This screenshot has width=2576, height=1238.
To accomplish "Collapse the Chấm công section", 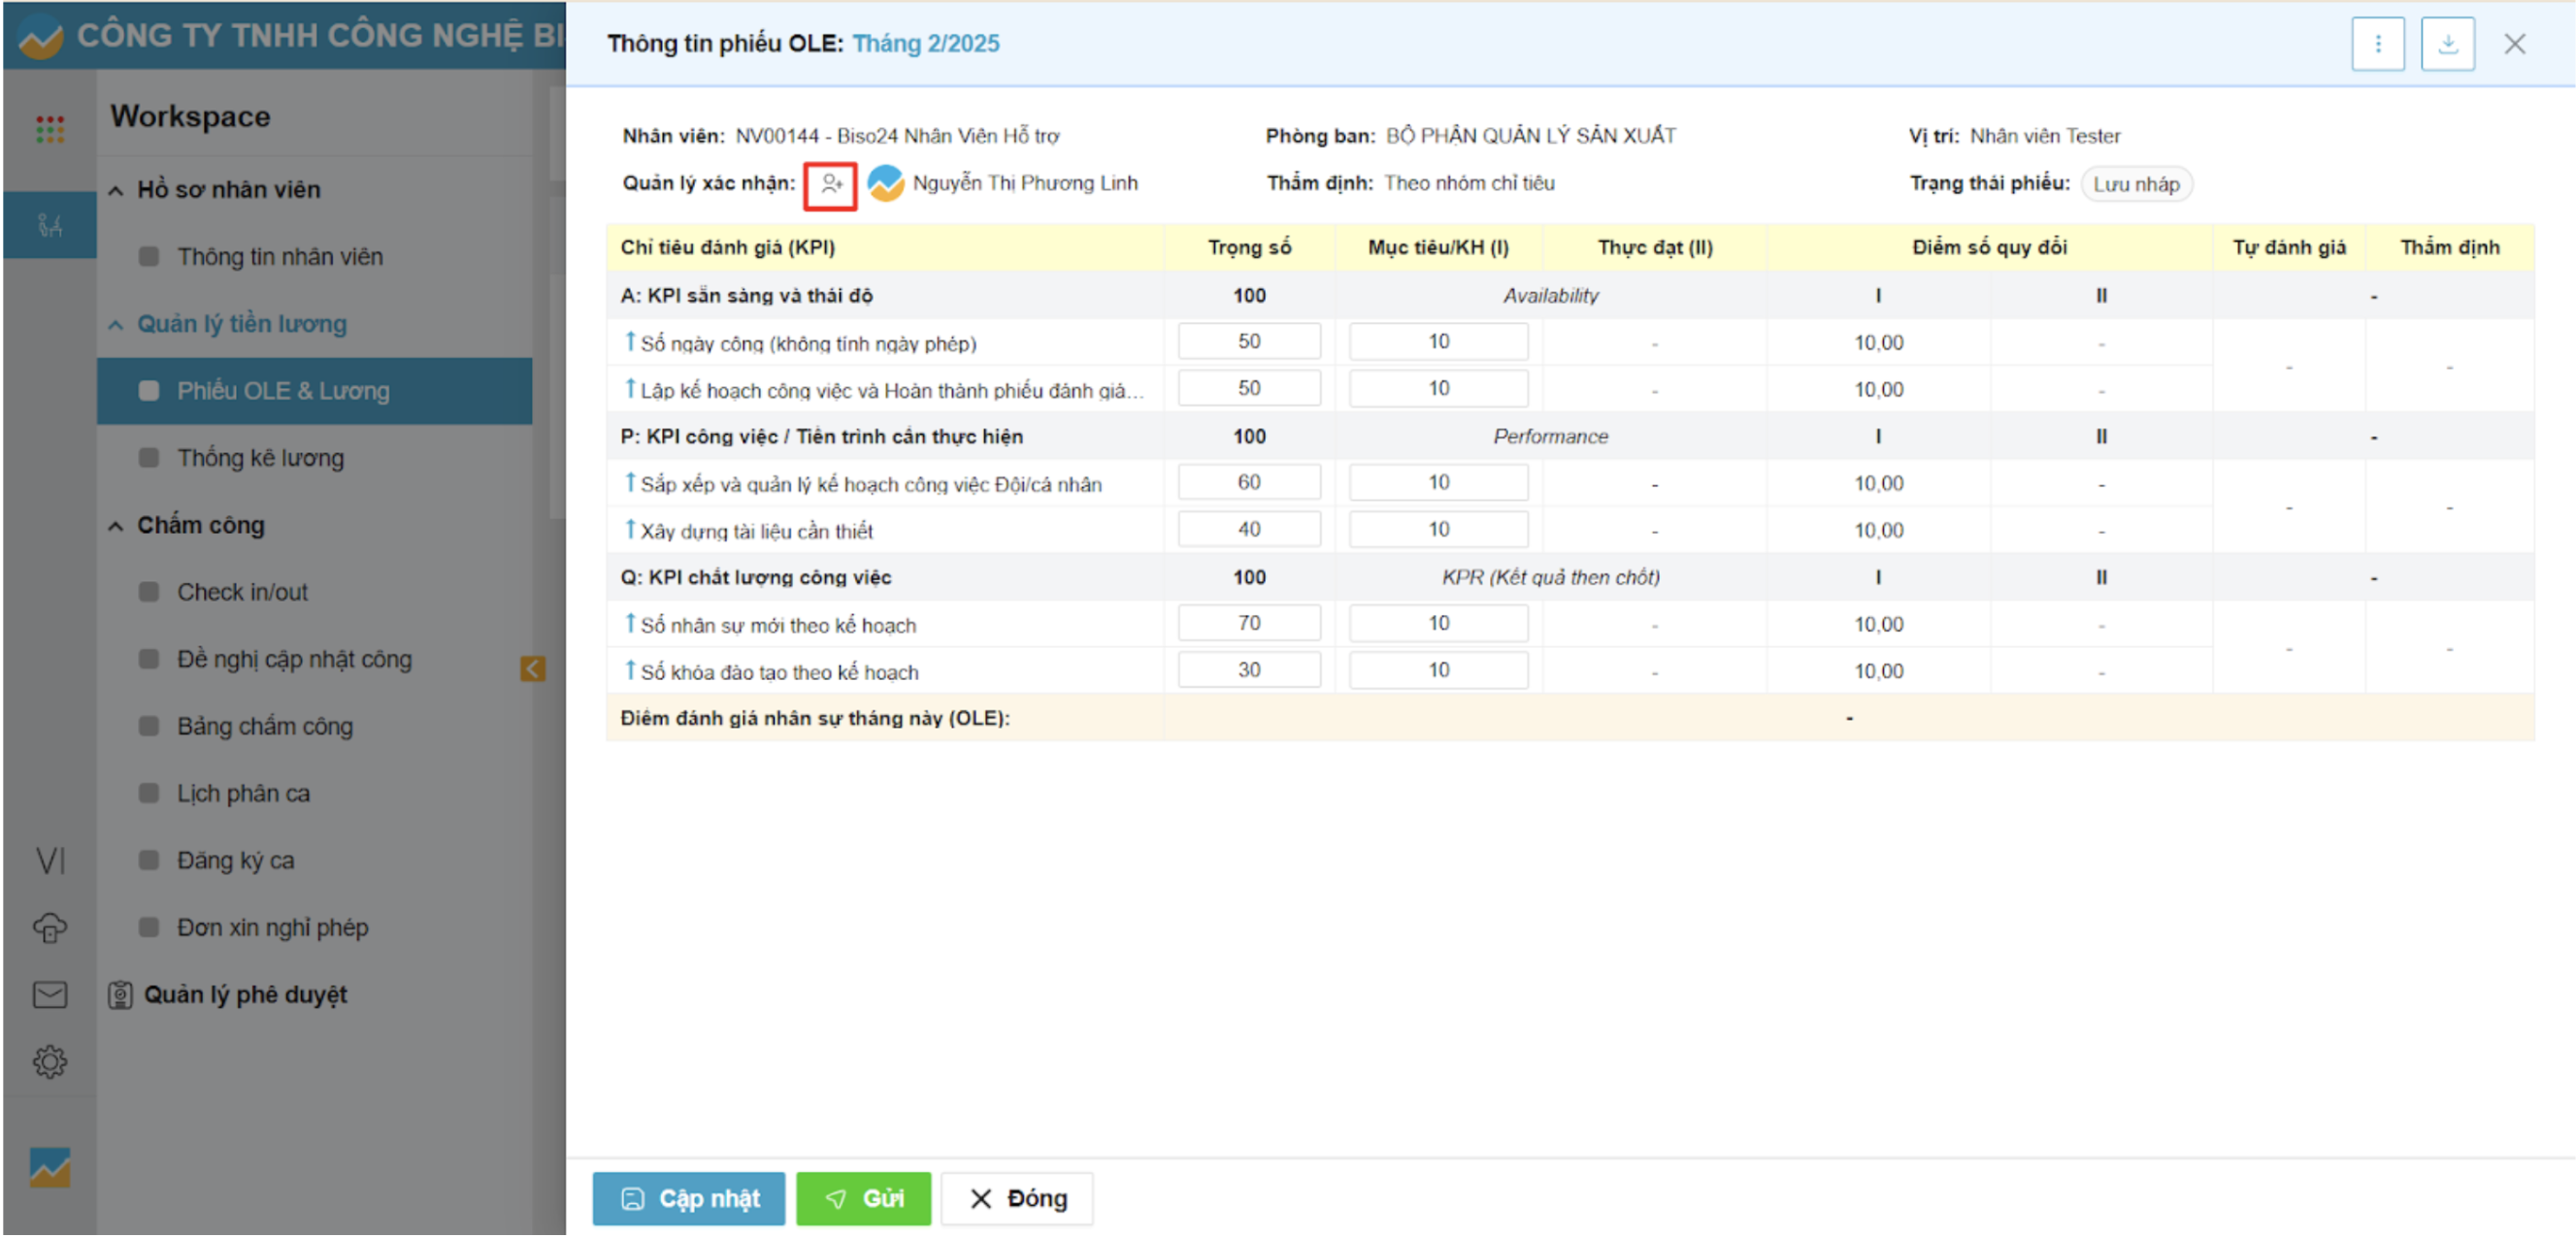I will [116, 526].
